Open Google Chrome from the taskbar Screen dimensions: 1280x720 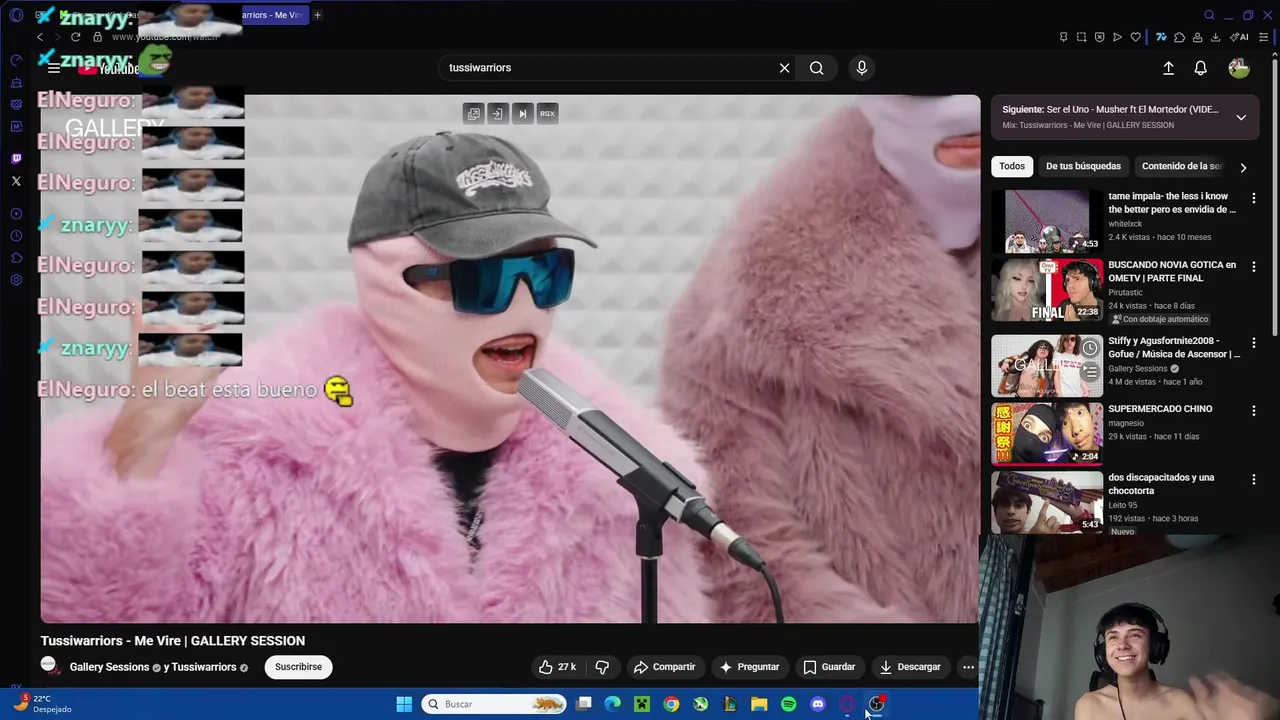click(671, 704)
